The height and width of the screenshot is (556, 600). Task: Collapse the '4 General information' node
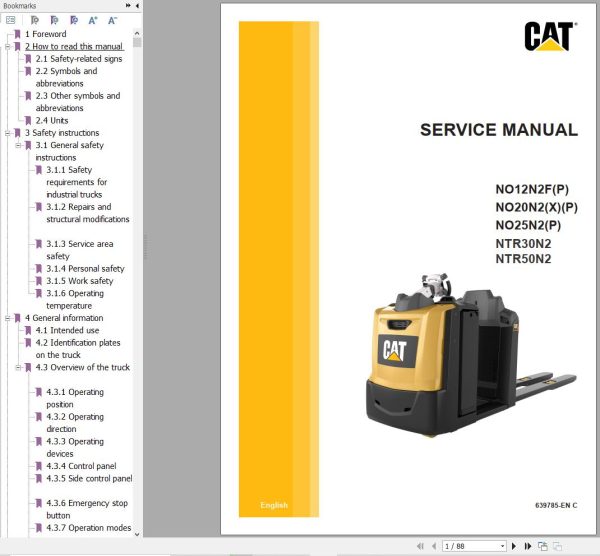(7, 318)
